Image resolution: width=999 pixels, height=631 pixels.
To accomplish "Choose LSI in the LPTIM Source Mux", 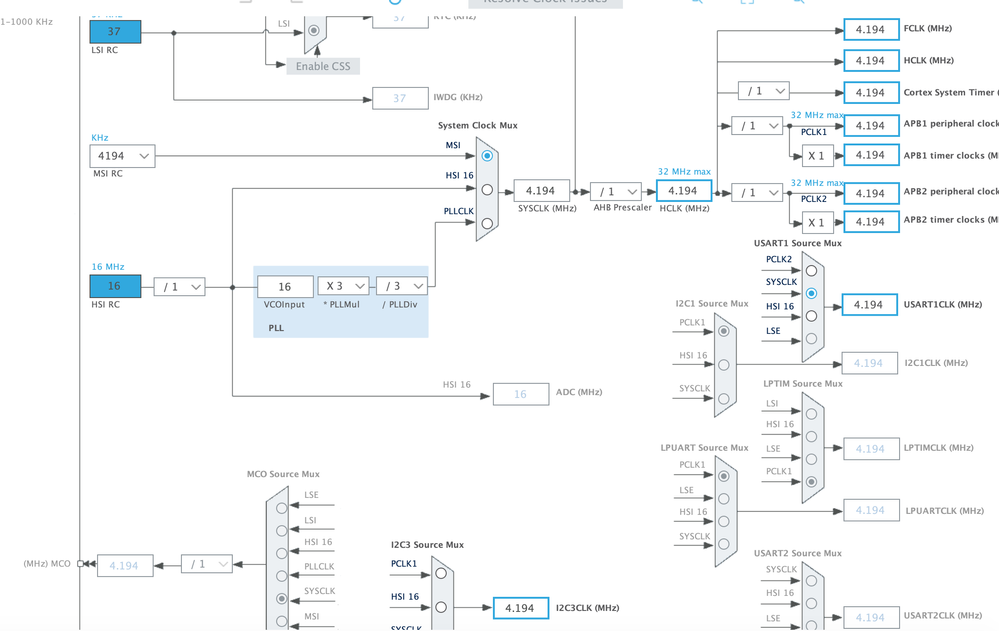I will 811,414.
